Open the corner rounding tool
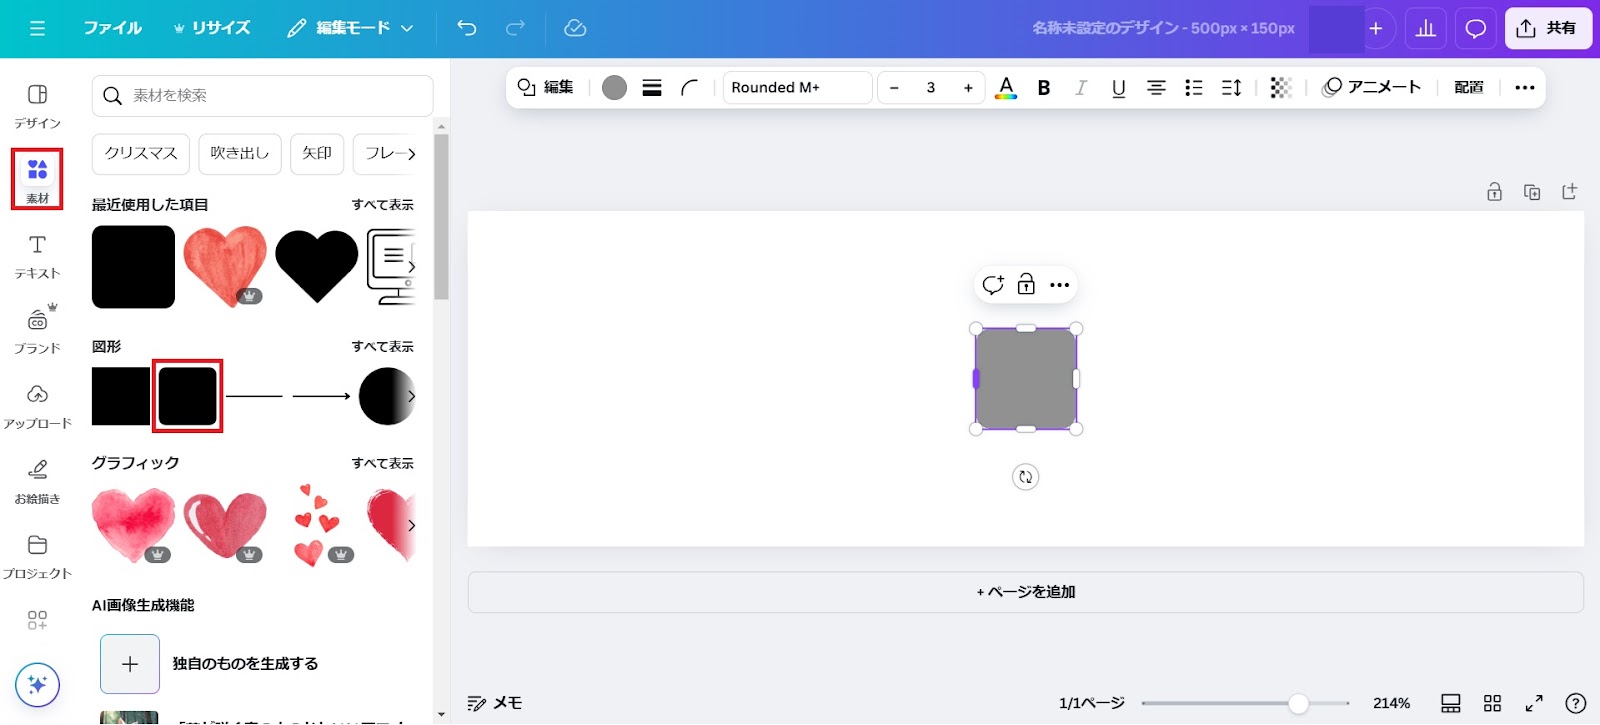Viewport: 1600px width, 725px height. 689,88
